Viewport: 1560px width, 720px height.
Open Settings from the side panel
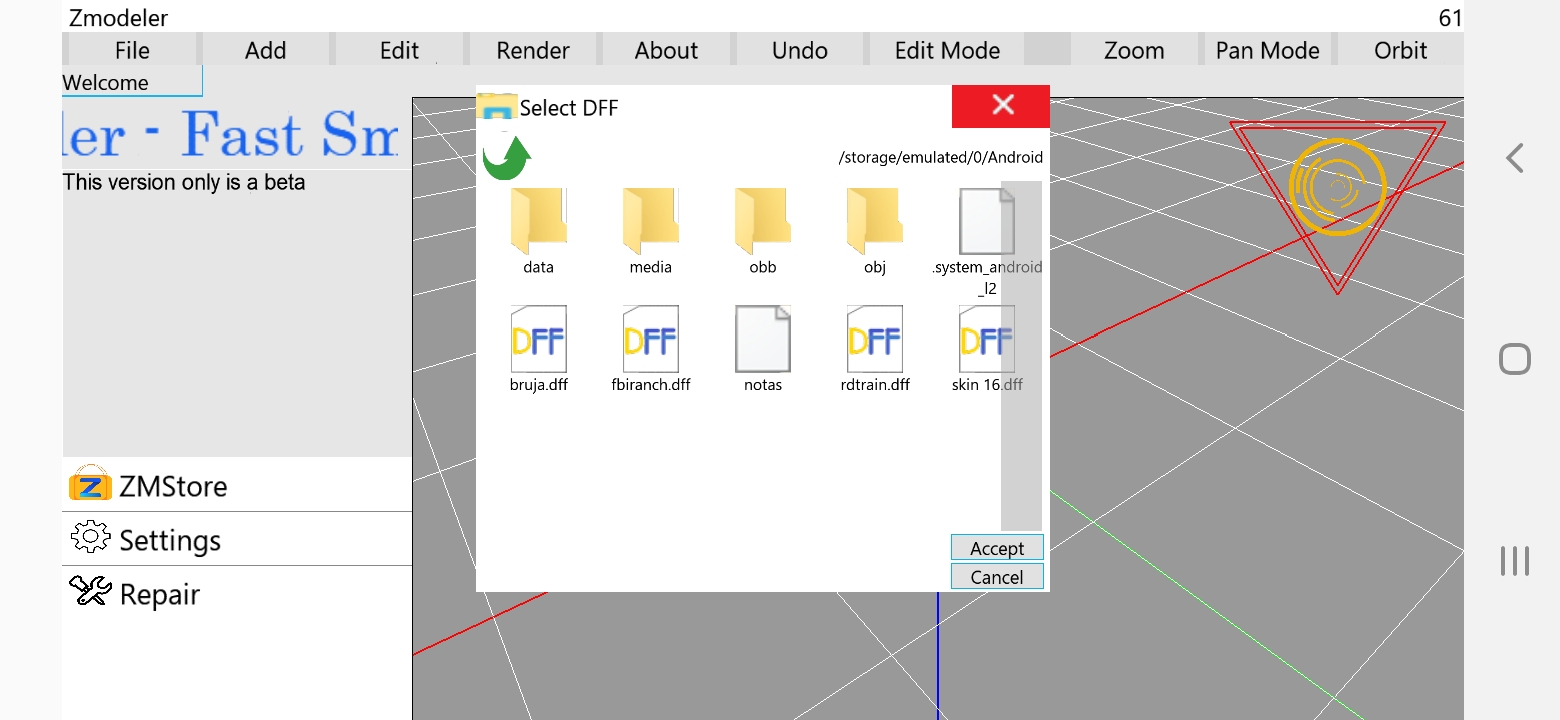[x=237, y=539]
